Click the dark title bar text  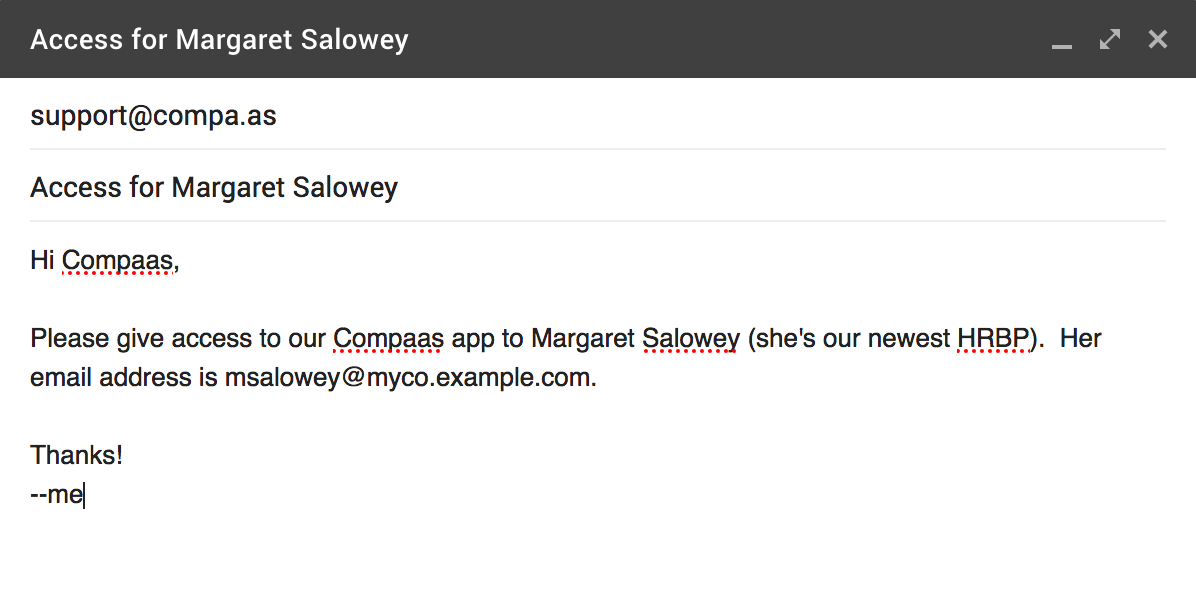pyautogui.click(x=220, y=40)
